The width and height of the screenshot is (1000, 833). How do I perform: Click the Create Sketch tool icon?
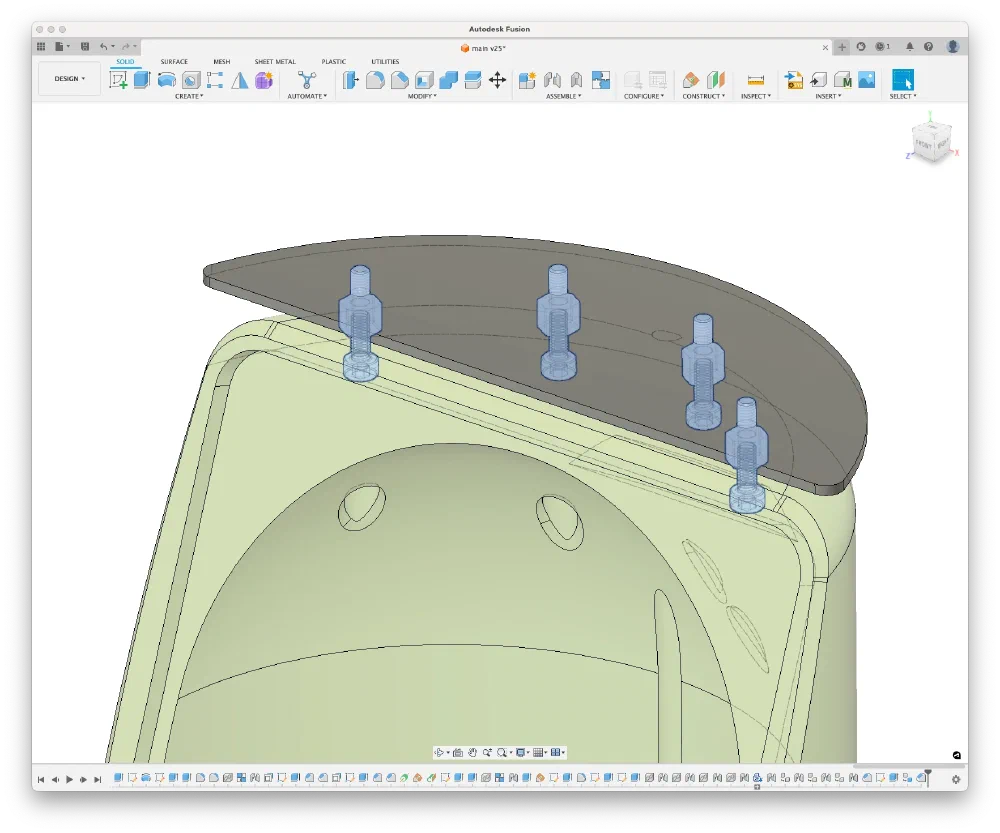click(x=118, y=80)
